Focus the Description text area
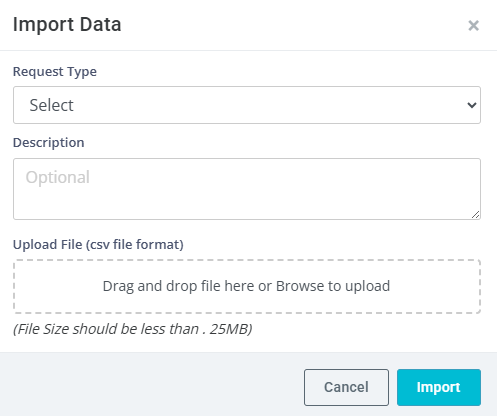The width and height of the screenshot is (497, 416). click(247, 189)
